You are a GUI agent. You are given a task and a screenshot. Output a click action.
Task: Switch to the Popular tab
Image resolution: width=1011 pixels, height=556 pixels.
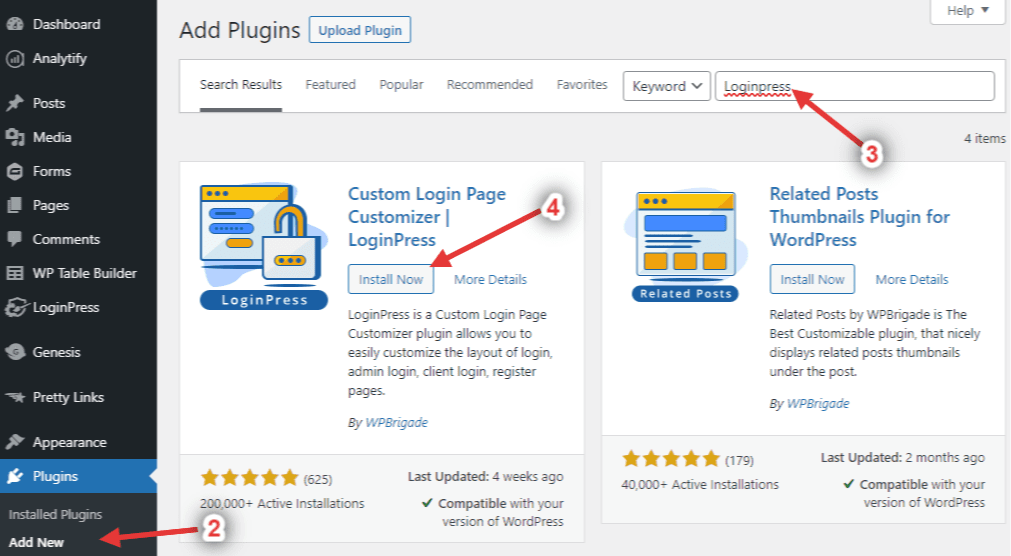coord(401,84)
